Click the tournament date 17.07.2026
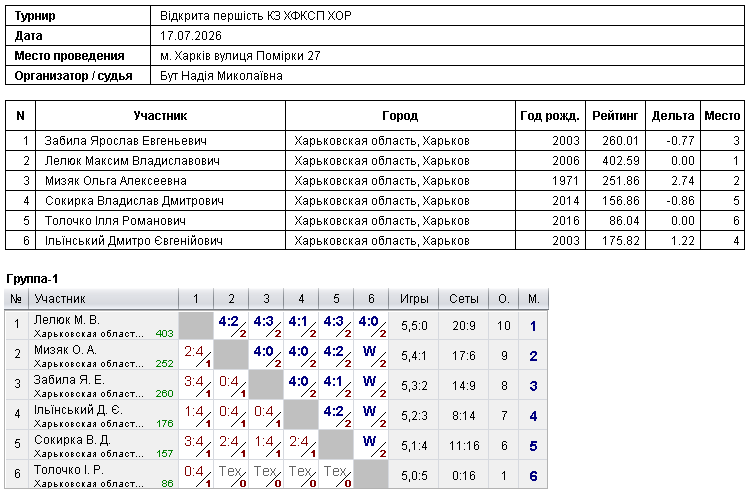The width and height of the screenshot is (750, 494). click(191, 36)
